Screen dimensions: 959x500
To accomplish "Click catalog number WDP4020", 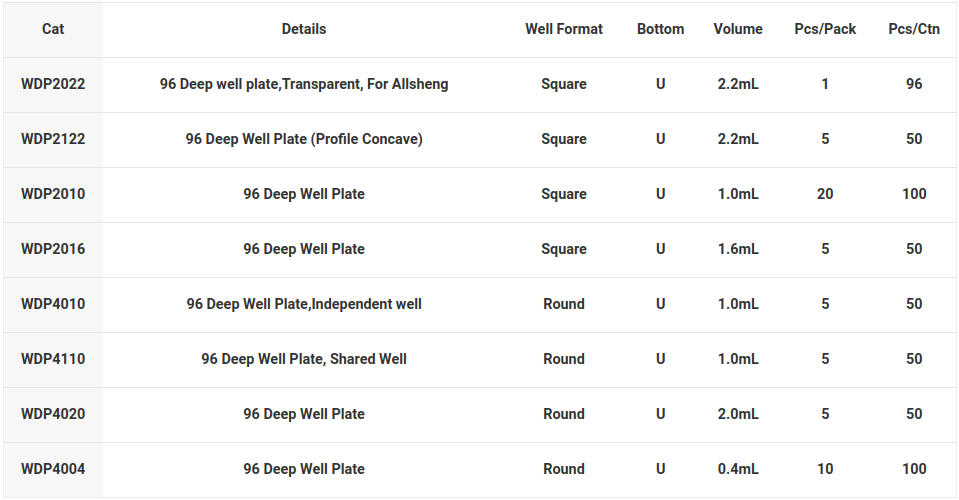I will (x=53, y=414).
